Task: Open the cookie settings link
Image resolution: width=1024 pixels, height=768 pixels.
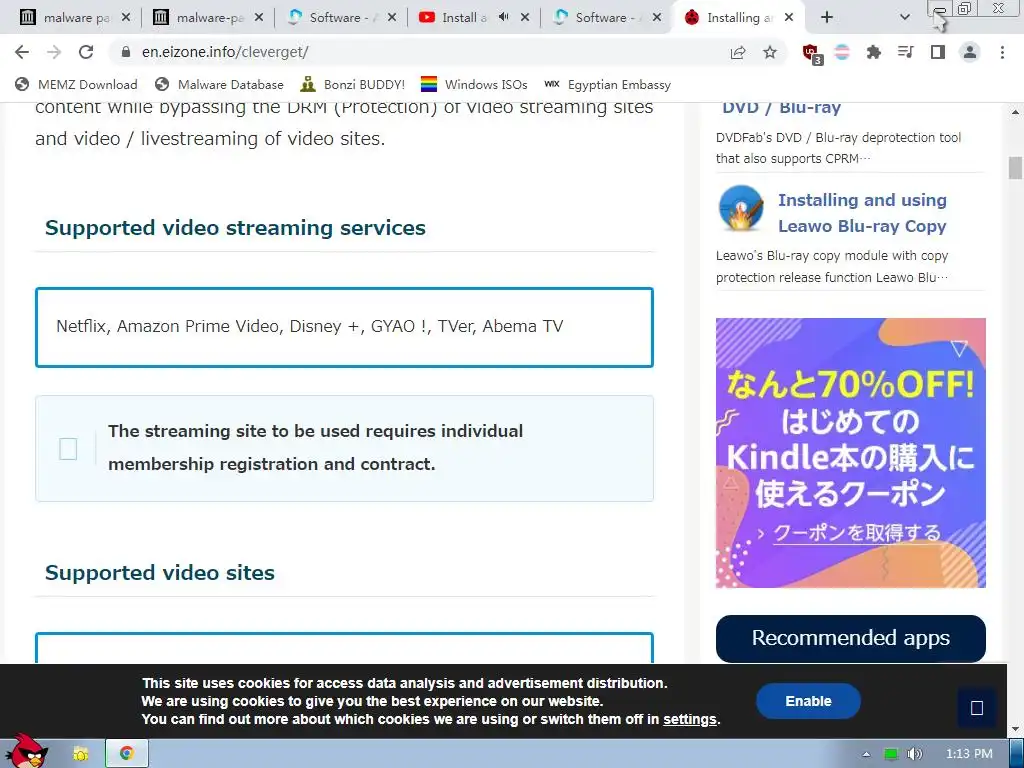Action: tap(690, 719)
